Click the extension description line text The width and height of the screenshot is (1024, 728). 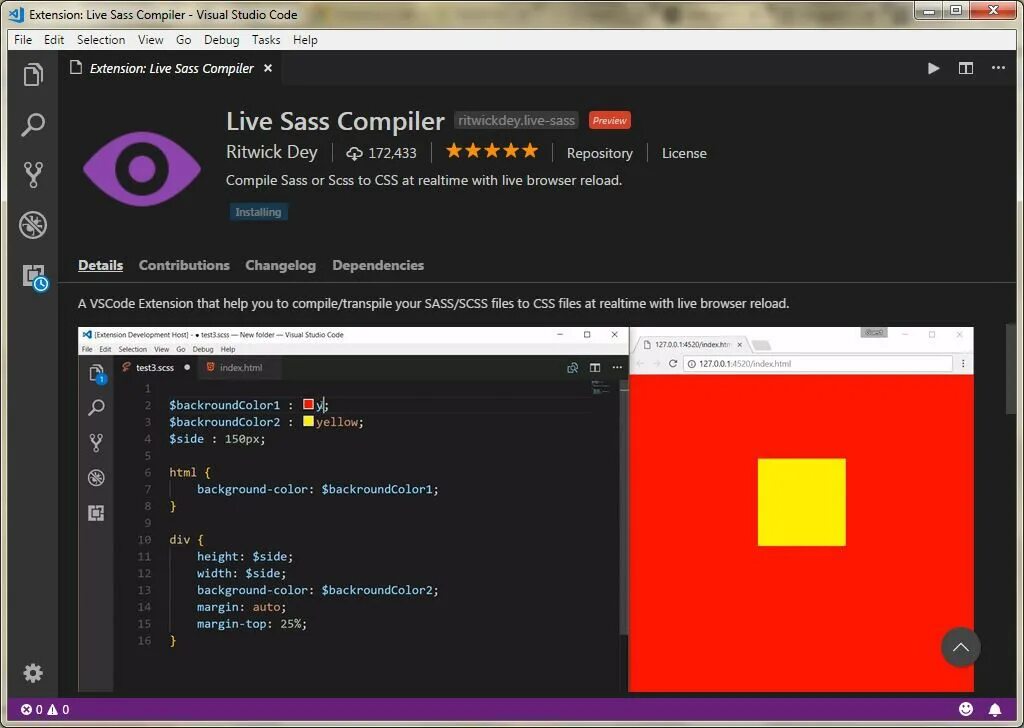[x=424, y=180]
